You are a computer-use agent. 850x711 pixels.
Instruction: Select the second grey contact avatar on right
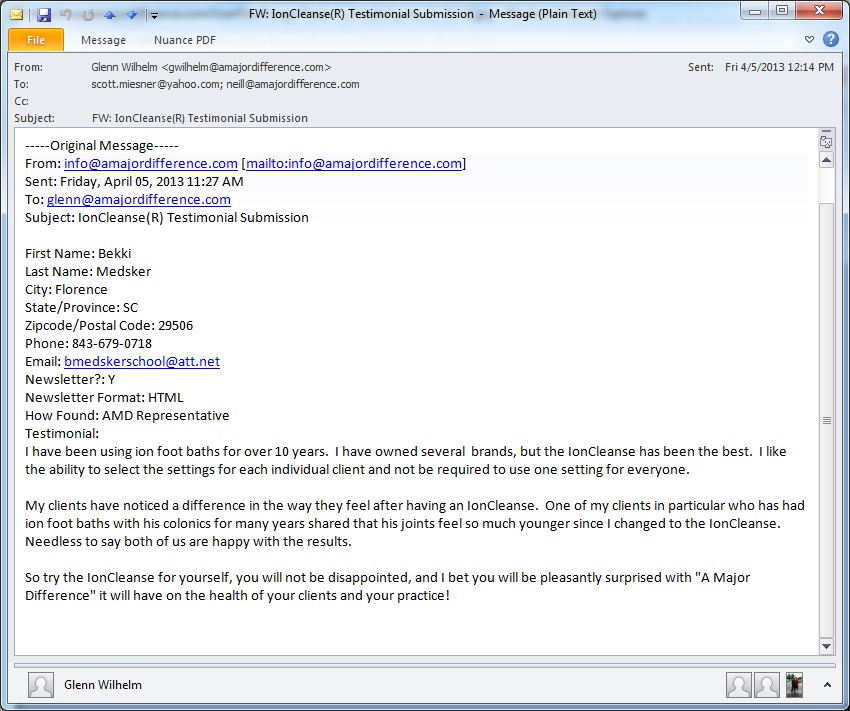coord(767,686)
